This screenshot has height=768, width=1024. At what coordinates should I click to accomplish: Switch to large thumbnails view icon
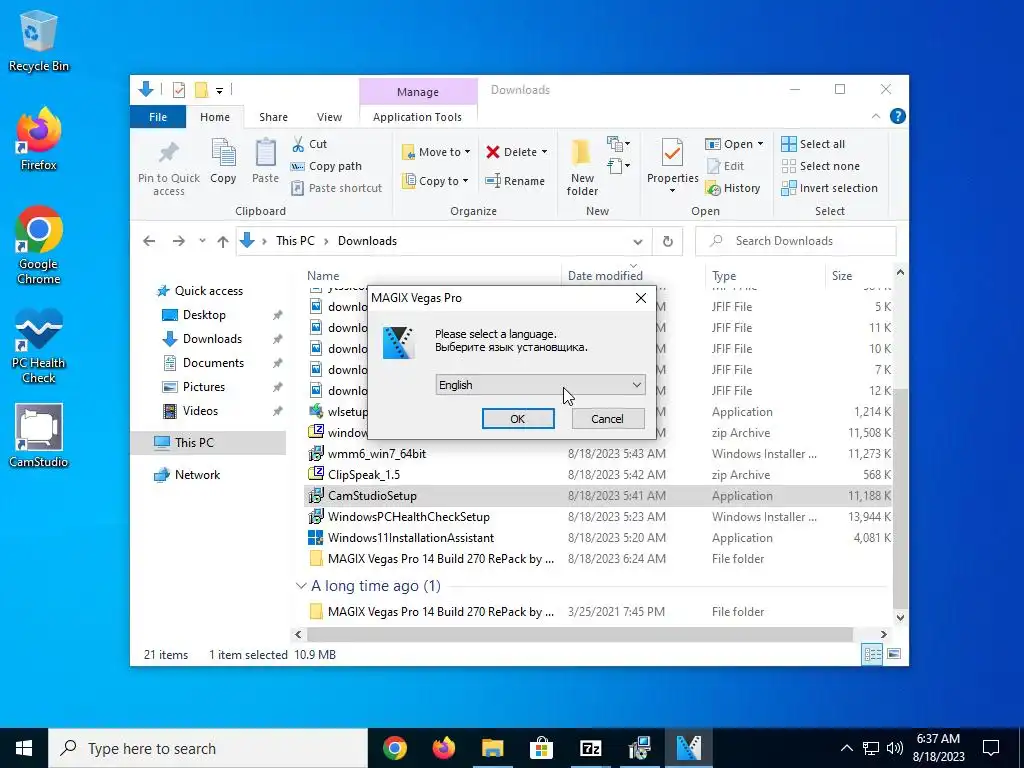point(894,654)
